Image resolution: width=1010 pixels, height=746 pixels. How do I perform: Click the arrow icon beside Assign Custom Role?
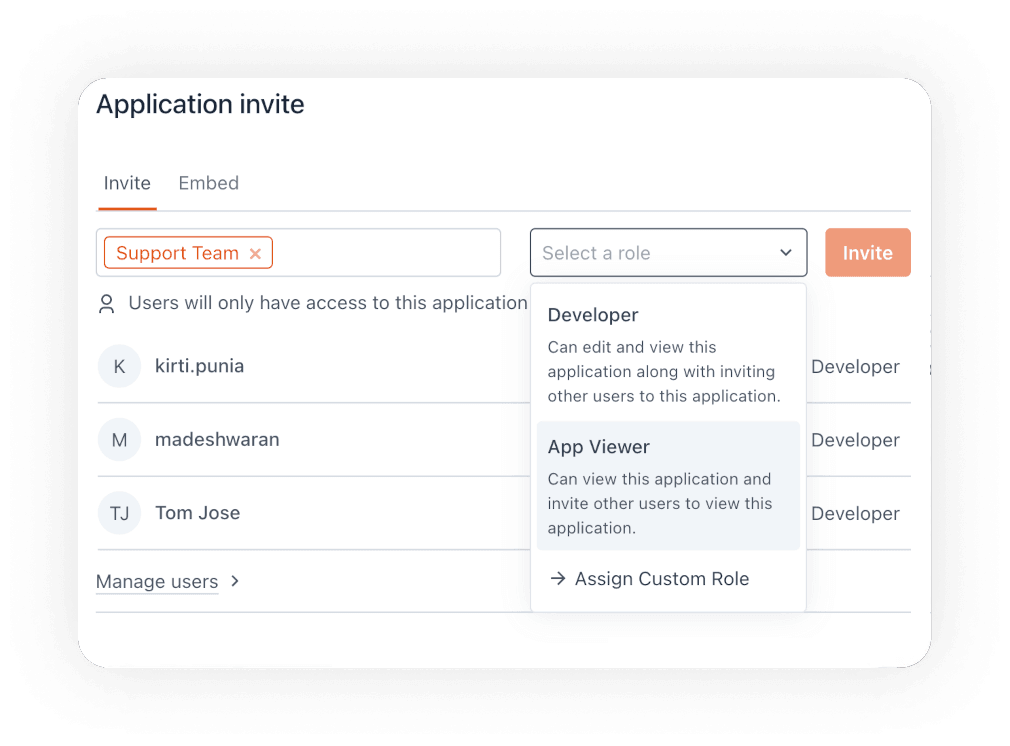[558, 579]
